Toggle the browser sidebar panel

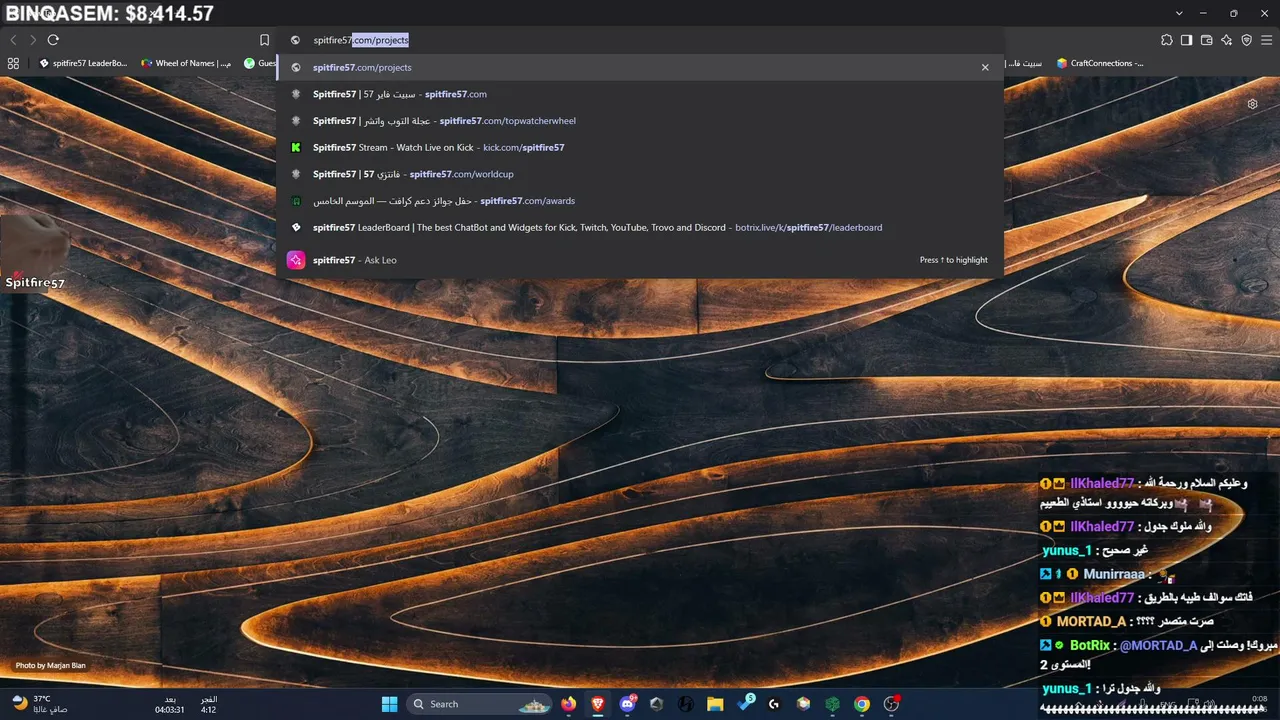1186,40
